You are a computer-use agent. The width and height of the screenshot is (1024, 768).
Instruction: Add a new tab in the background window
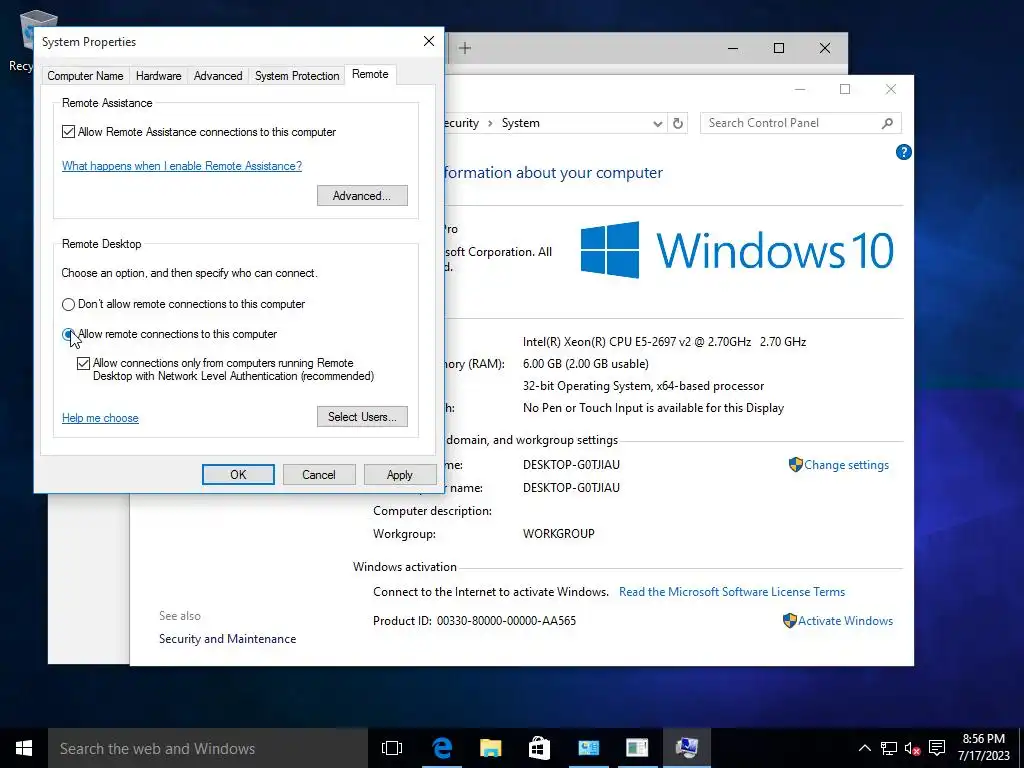point(464,48)
